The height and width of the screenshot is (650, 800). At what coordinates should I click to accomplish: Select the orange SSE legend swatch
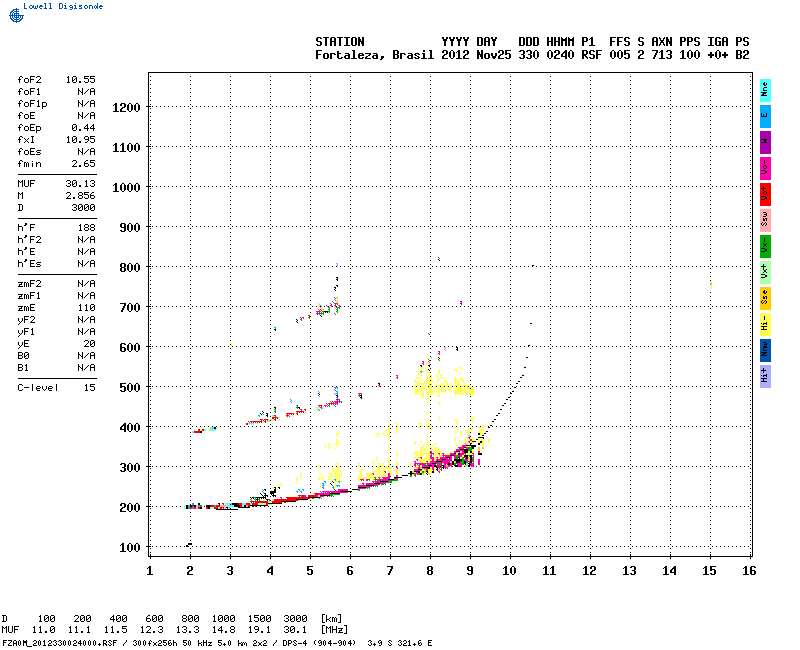765,298
